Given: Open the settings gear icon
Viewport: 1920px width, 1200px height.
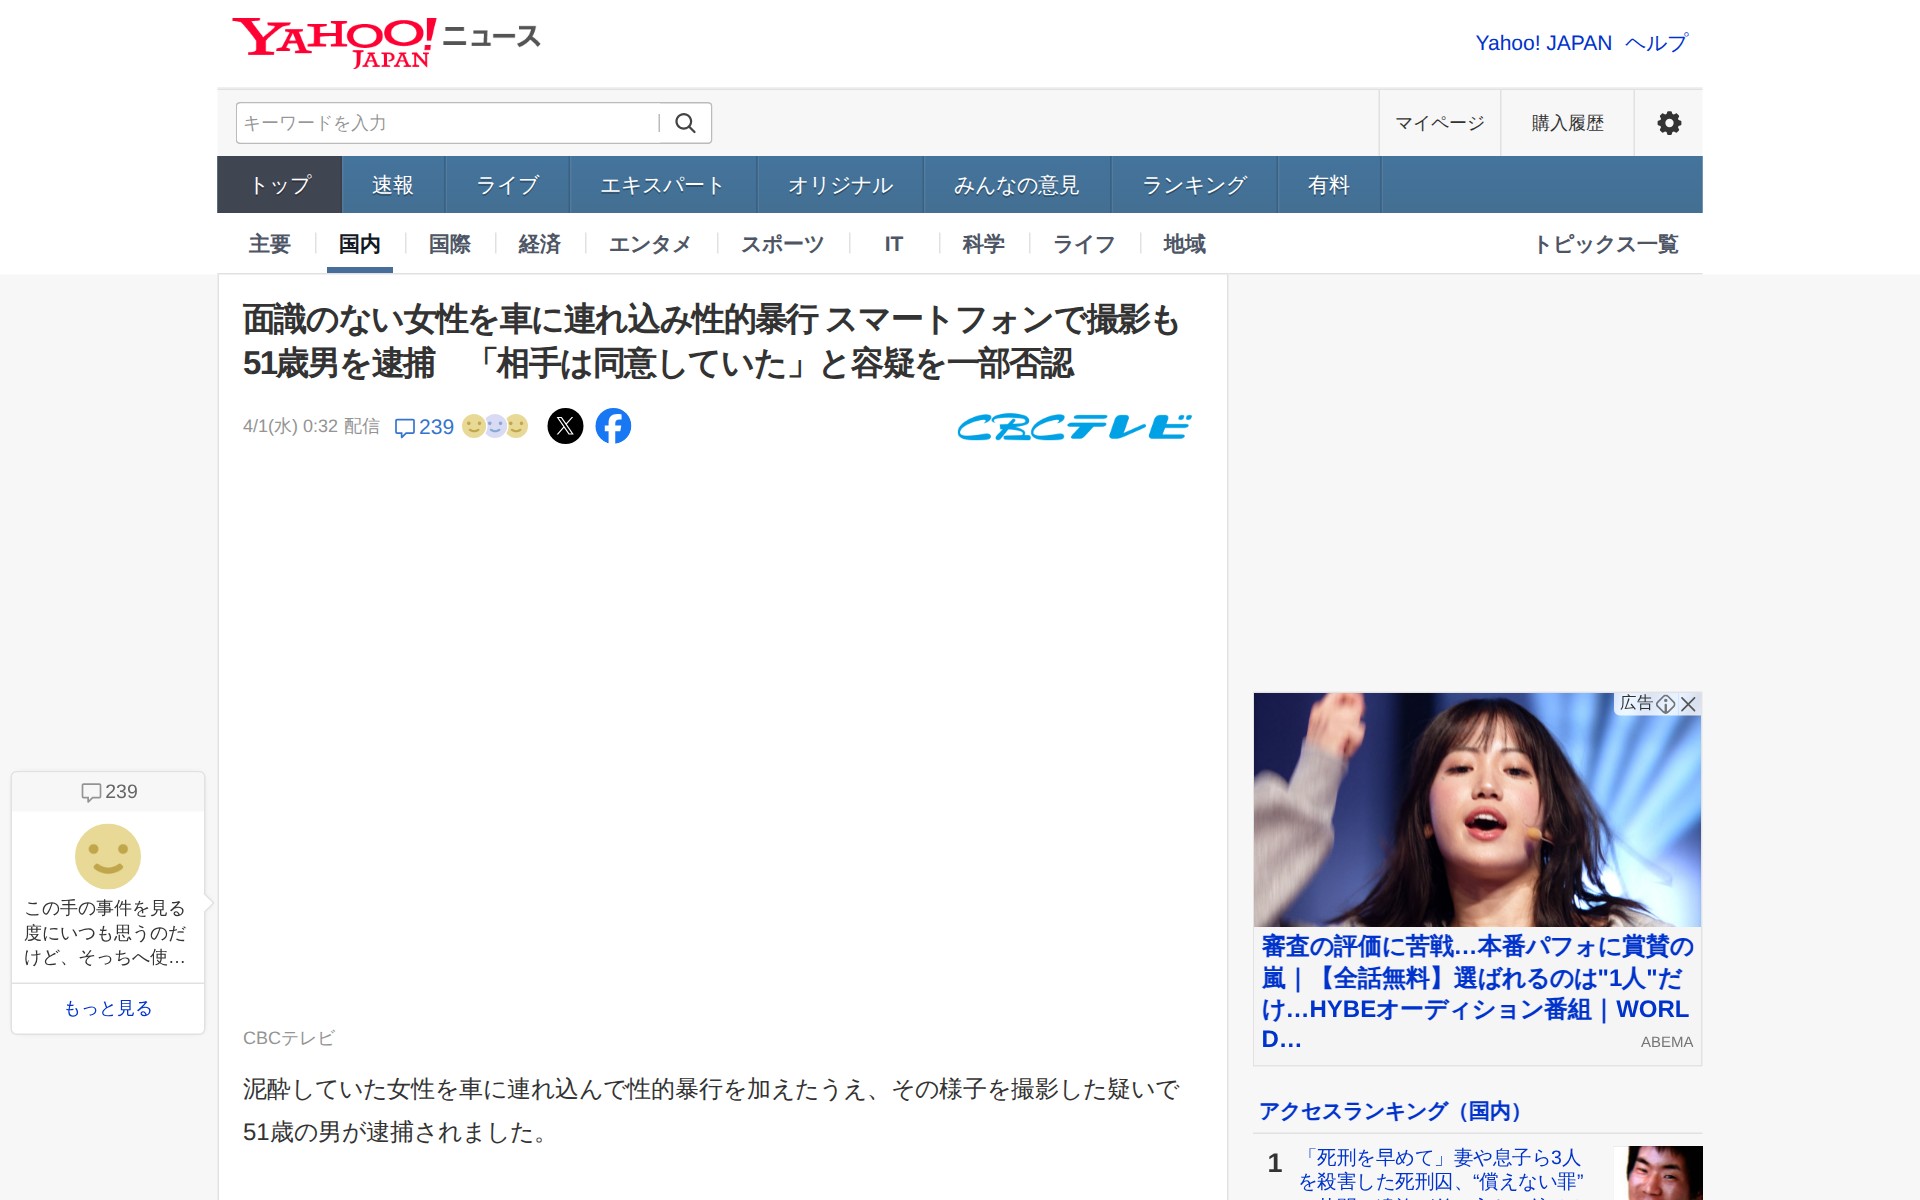Looking at the screenshot, I should coord(1668,123).
